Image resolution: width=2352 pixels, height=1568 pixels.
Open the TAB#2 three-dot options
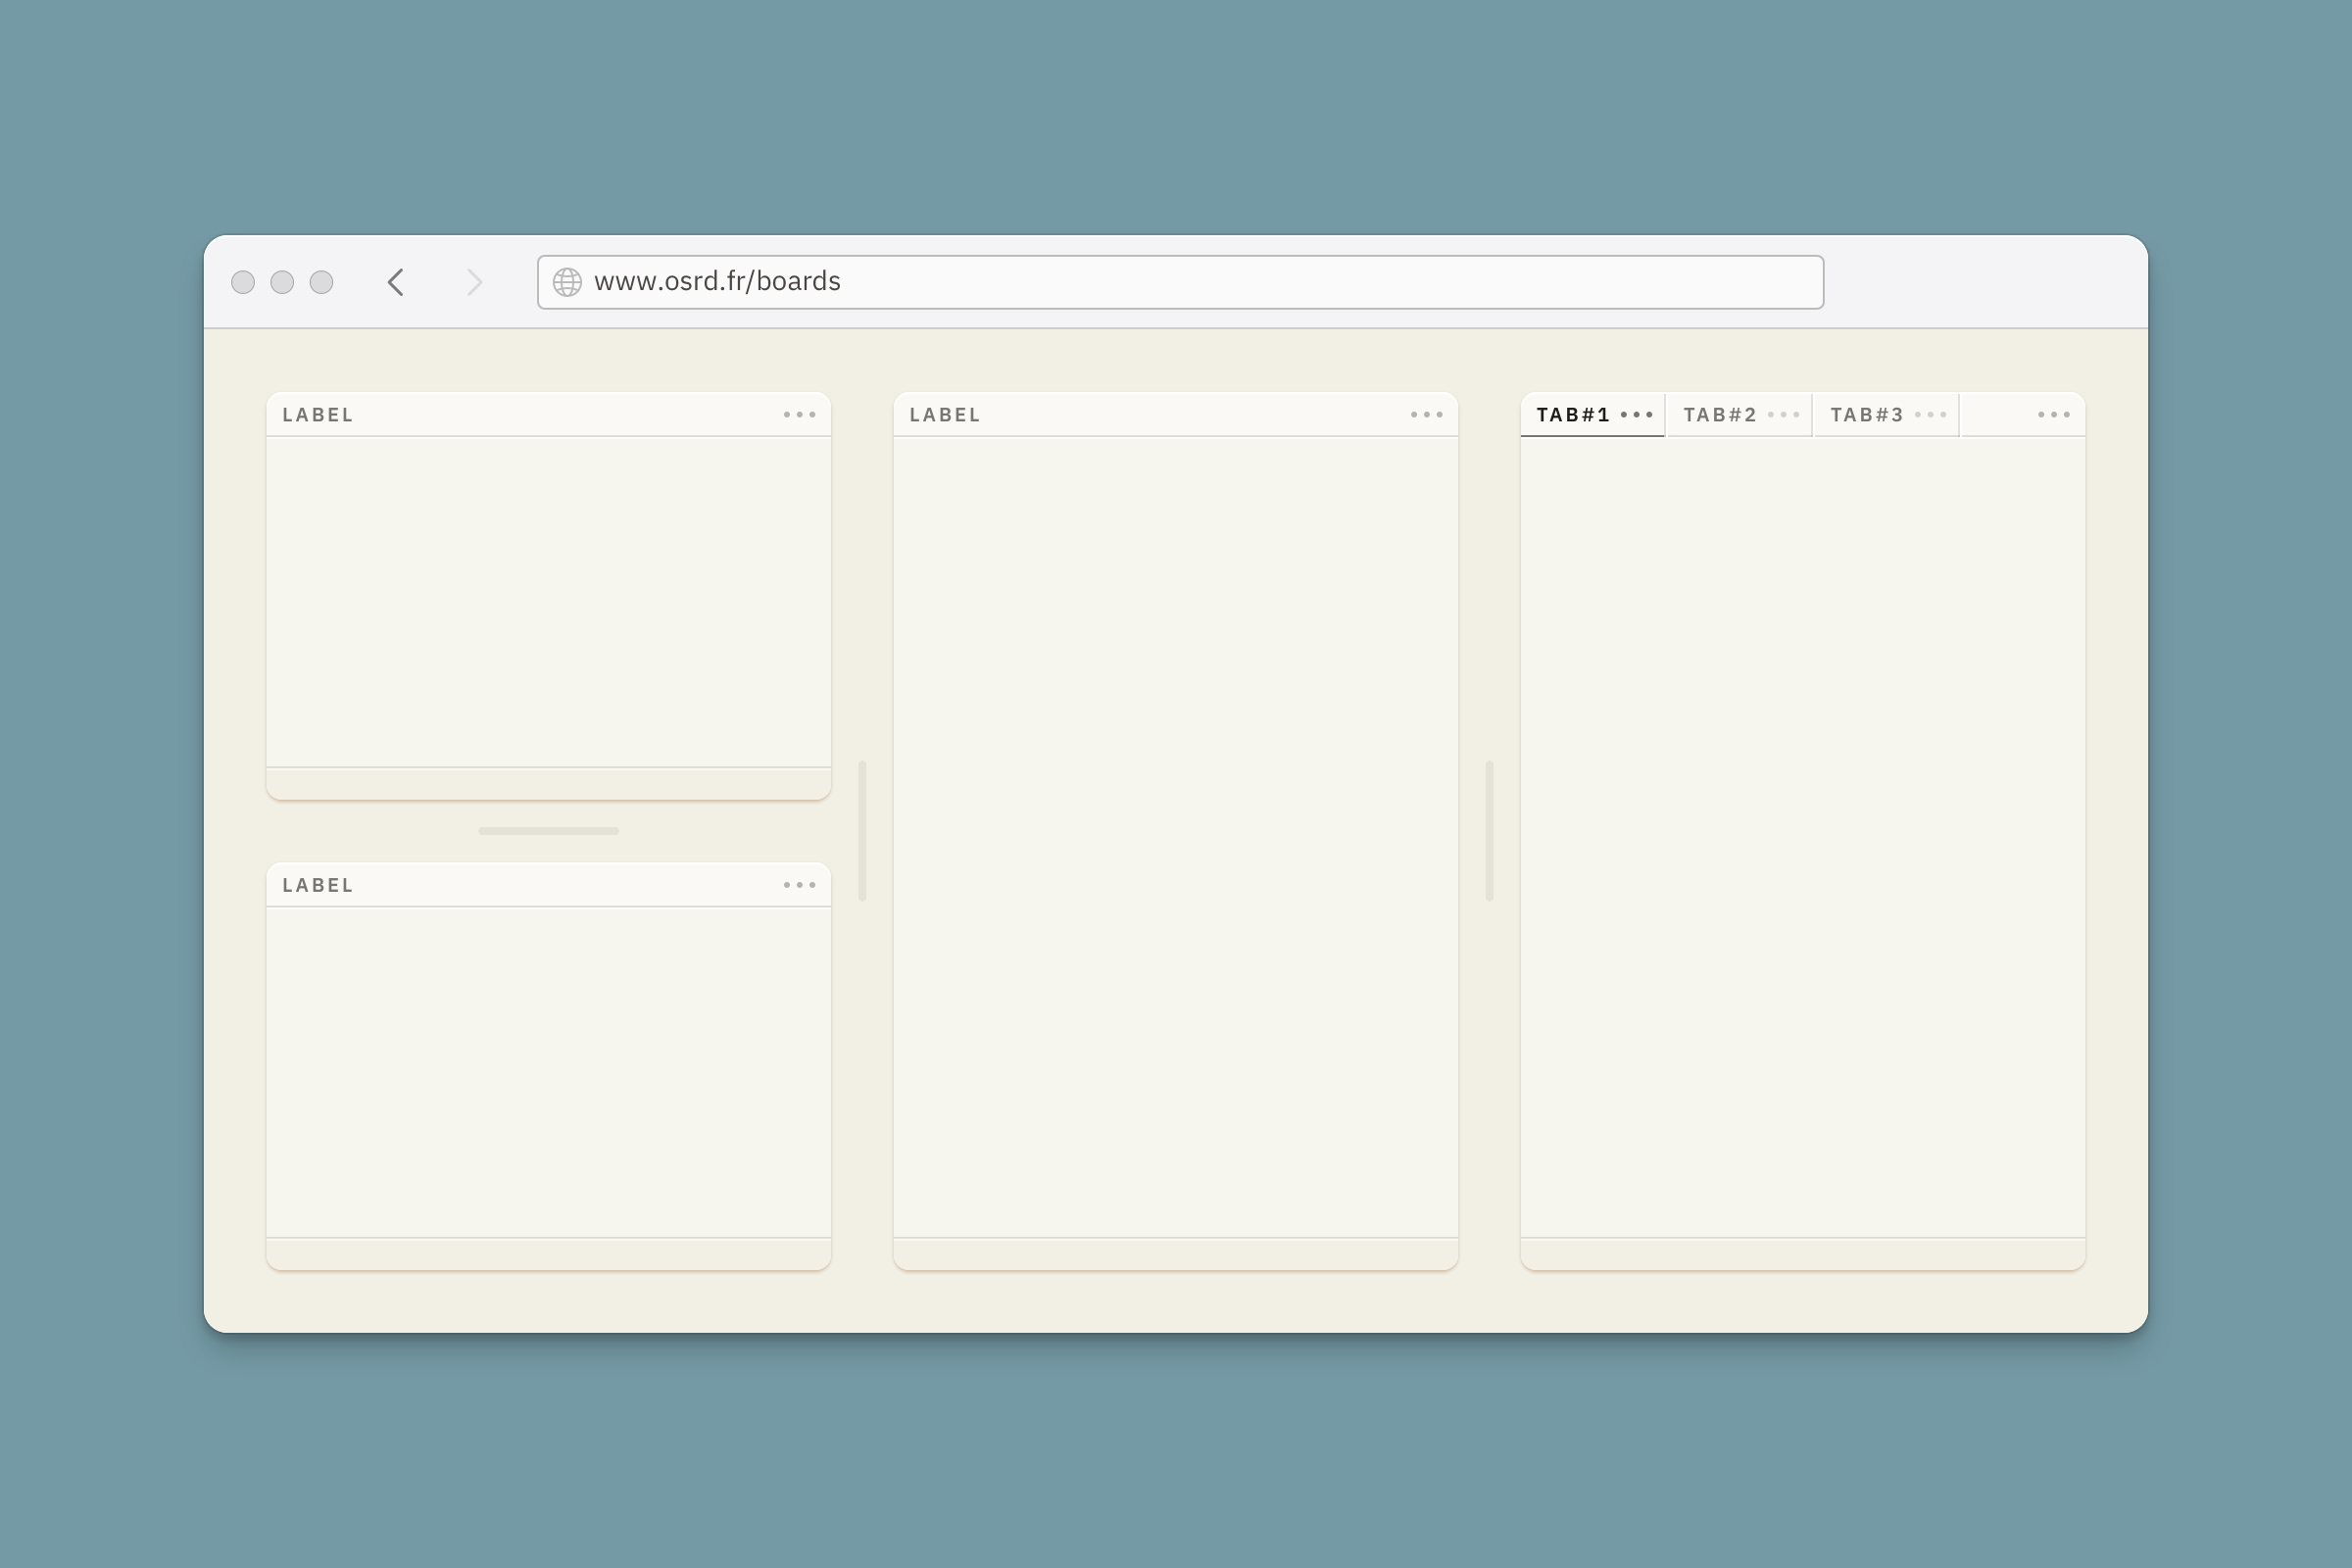coord(1783,415)
